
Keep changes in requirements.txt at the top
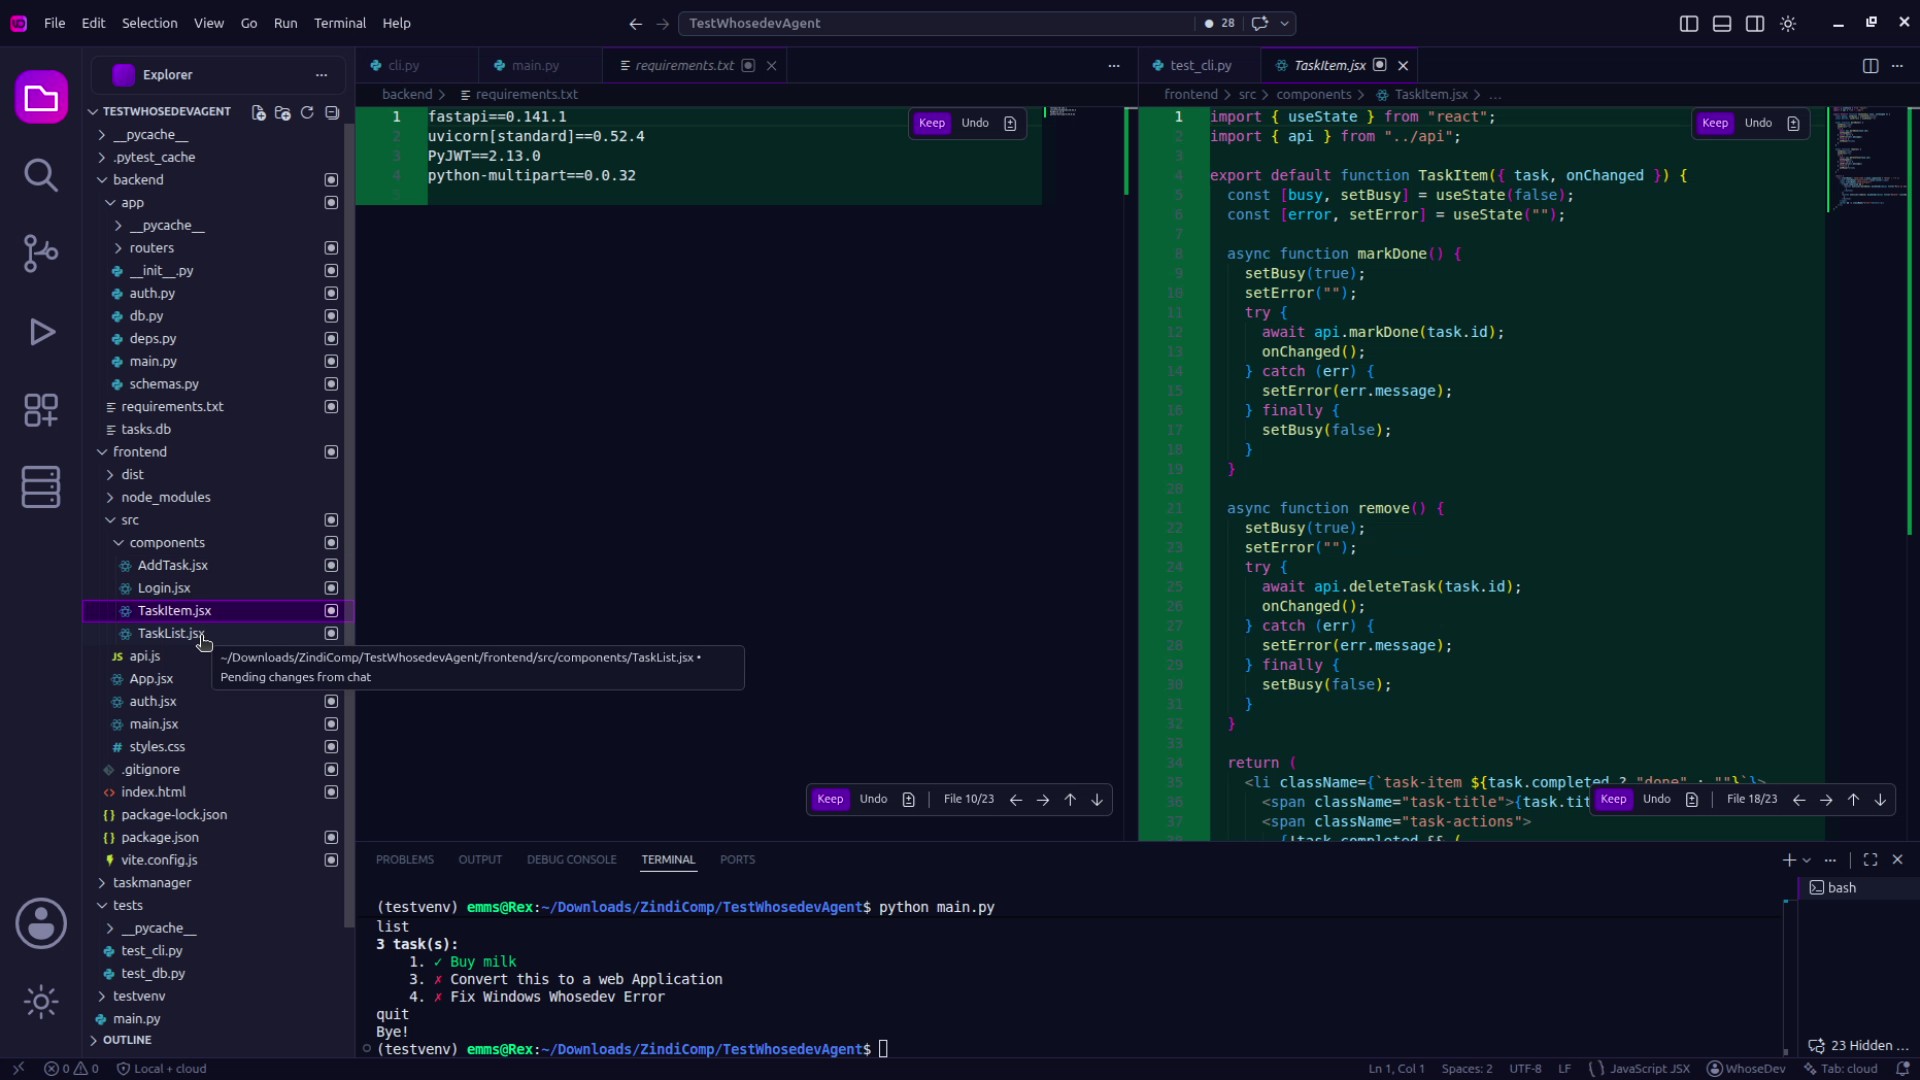[x=932, y=123]
